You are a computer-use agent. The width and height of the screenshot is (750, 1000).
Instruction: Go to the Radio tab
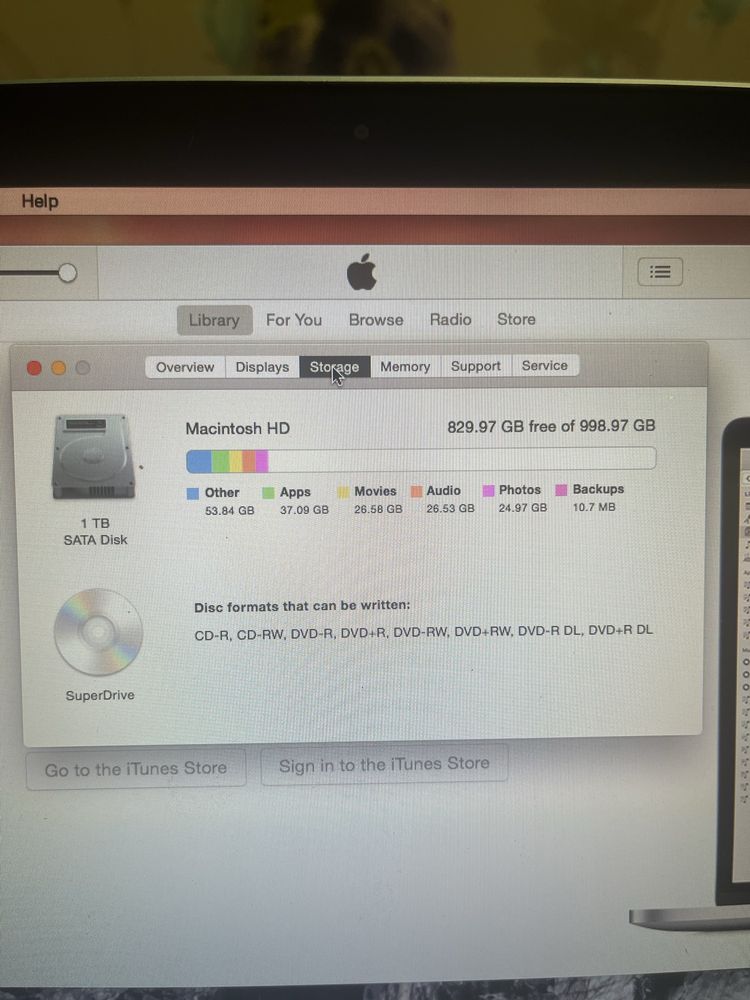click(x=450, y=319)
